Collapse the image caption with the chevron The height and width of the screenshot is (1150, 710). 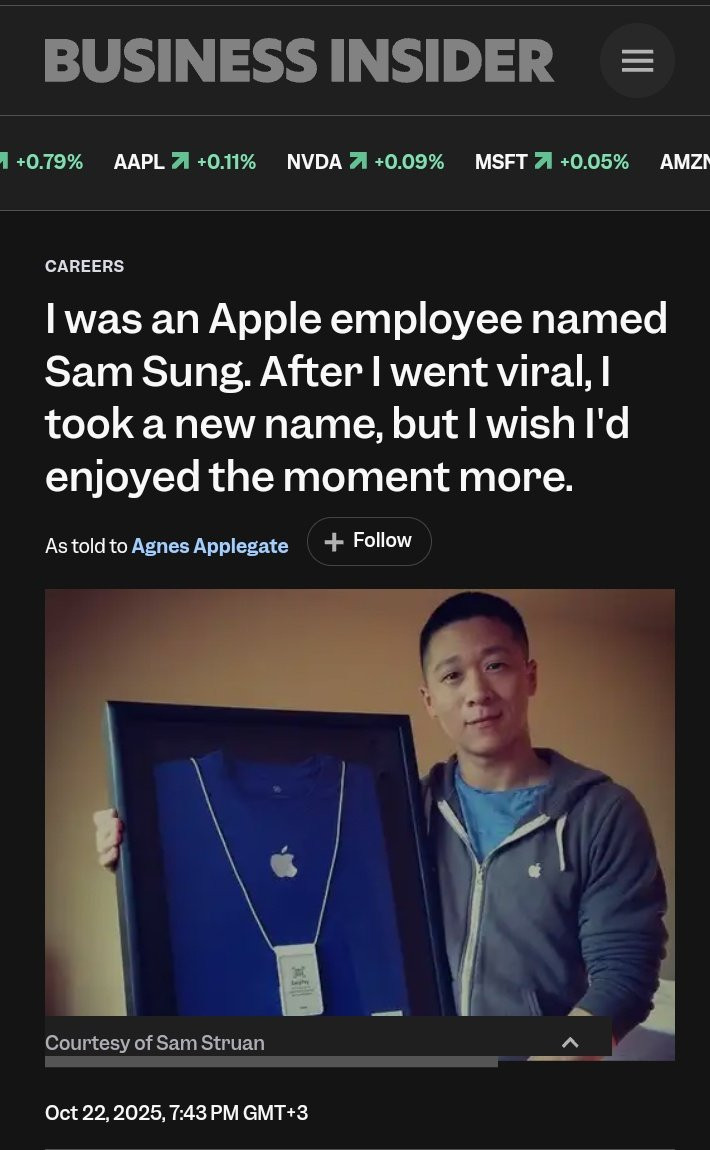[x=570, y=1042]
